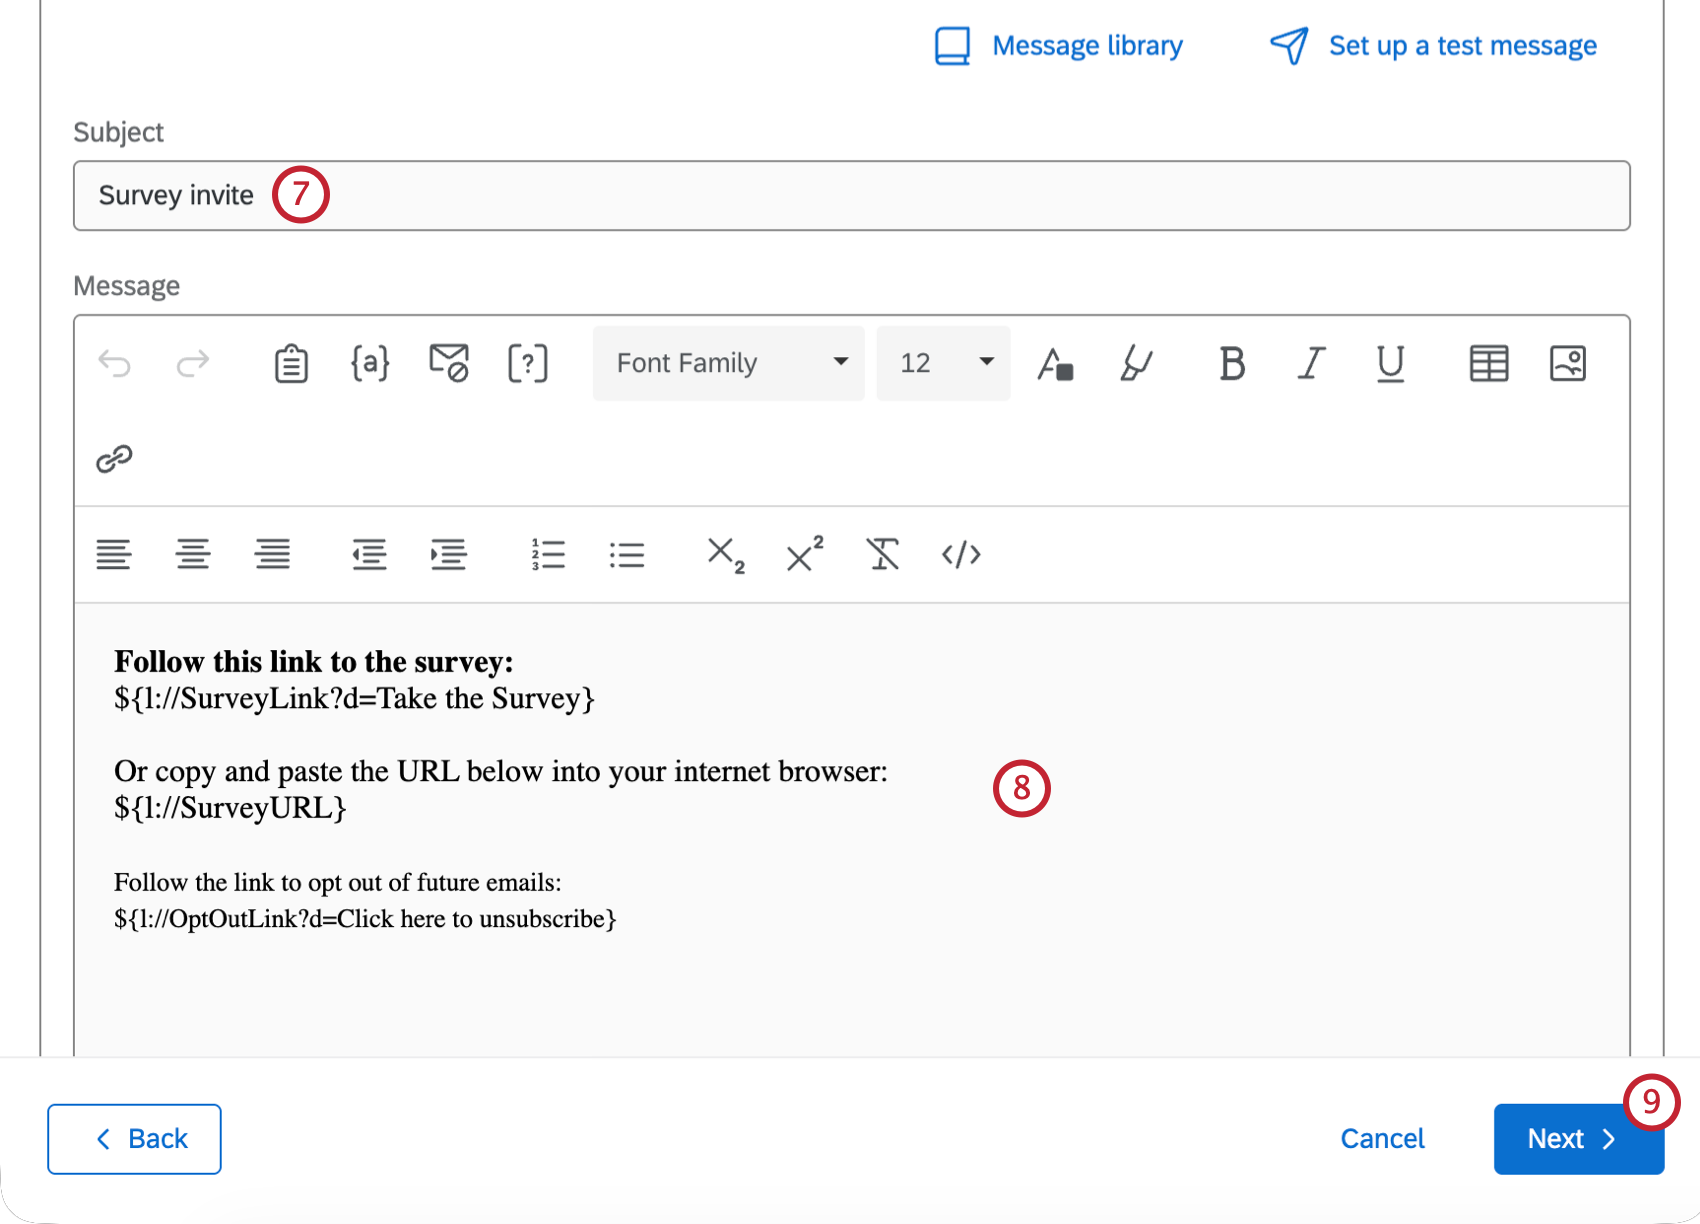Click the remove formatting icon
Screen dimensions: 1700x1224
point(883,554)
